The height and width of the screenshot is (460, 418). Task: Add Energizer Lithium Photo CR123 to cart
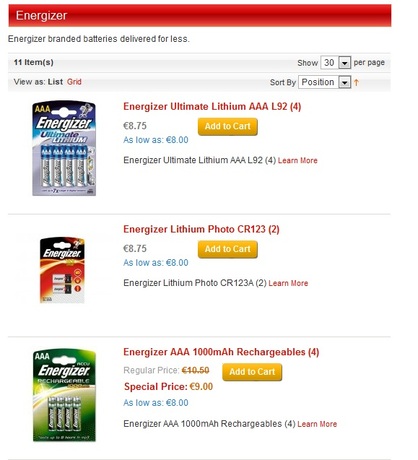tap(228, 249)
